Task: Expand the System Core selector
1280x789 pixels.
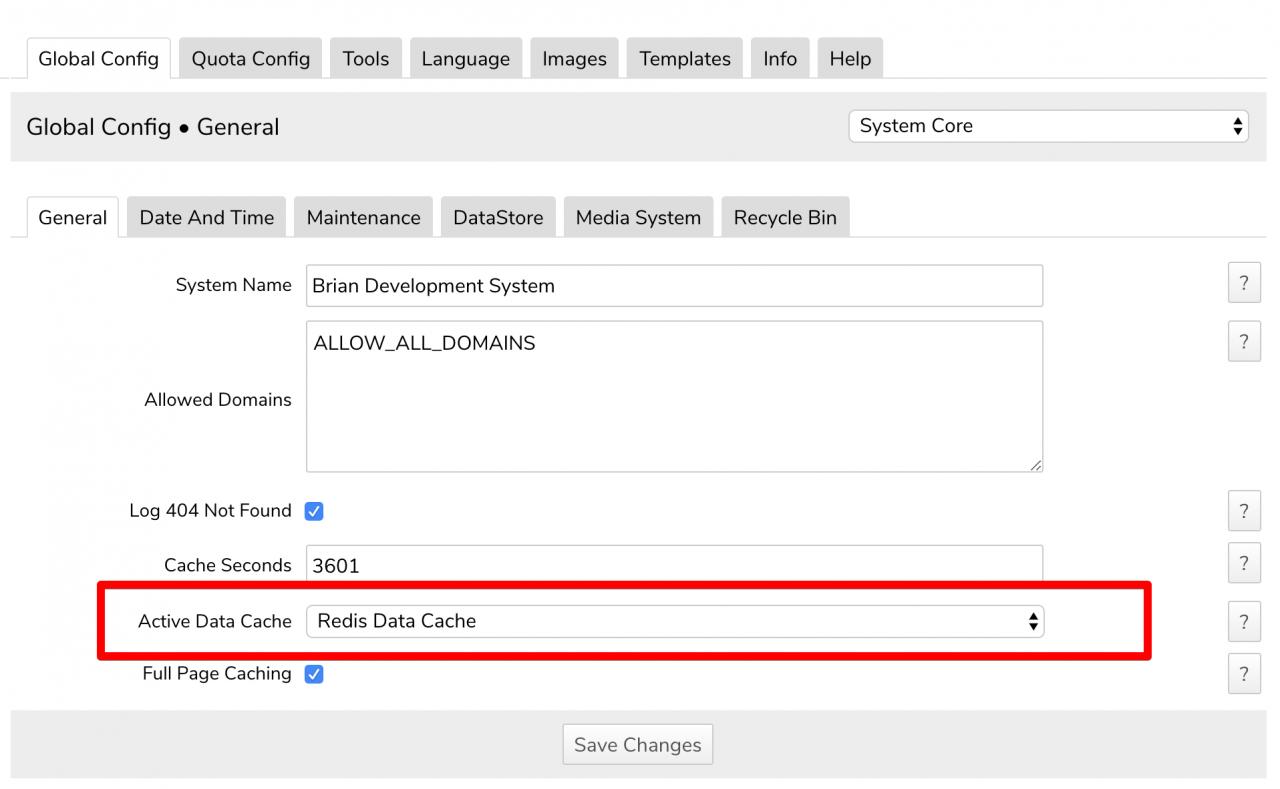Action: tap(1048, 126)
